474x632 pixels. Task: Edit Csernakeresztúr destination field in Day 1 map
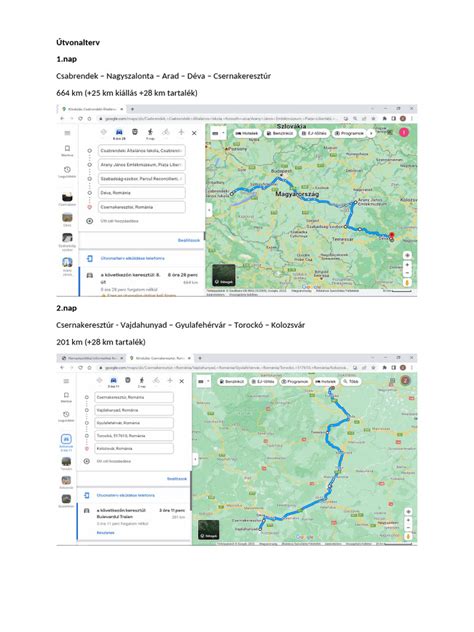[x=141, y=207]
